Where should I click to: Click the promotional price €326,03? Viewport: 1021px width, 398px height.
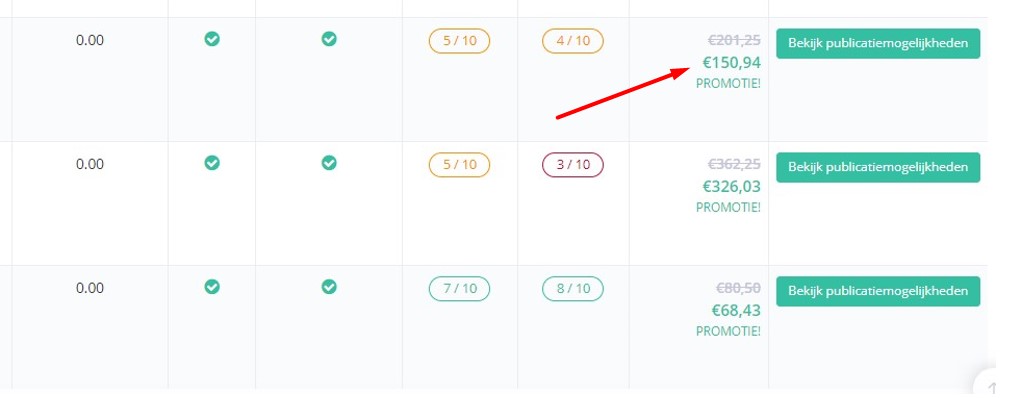(731, 187)
